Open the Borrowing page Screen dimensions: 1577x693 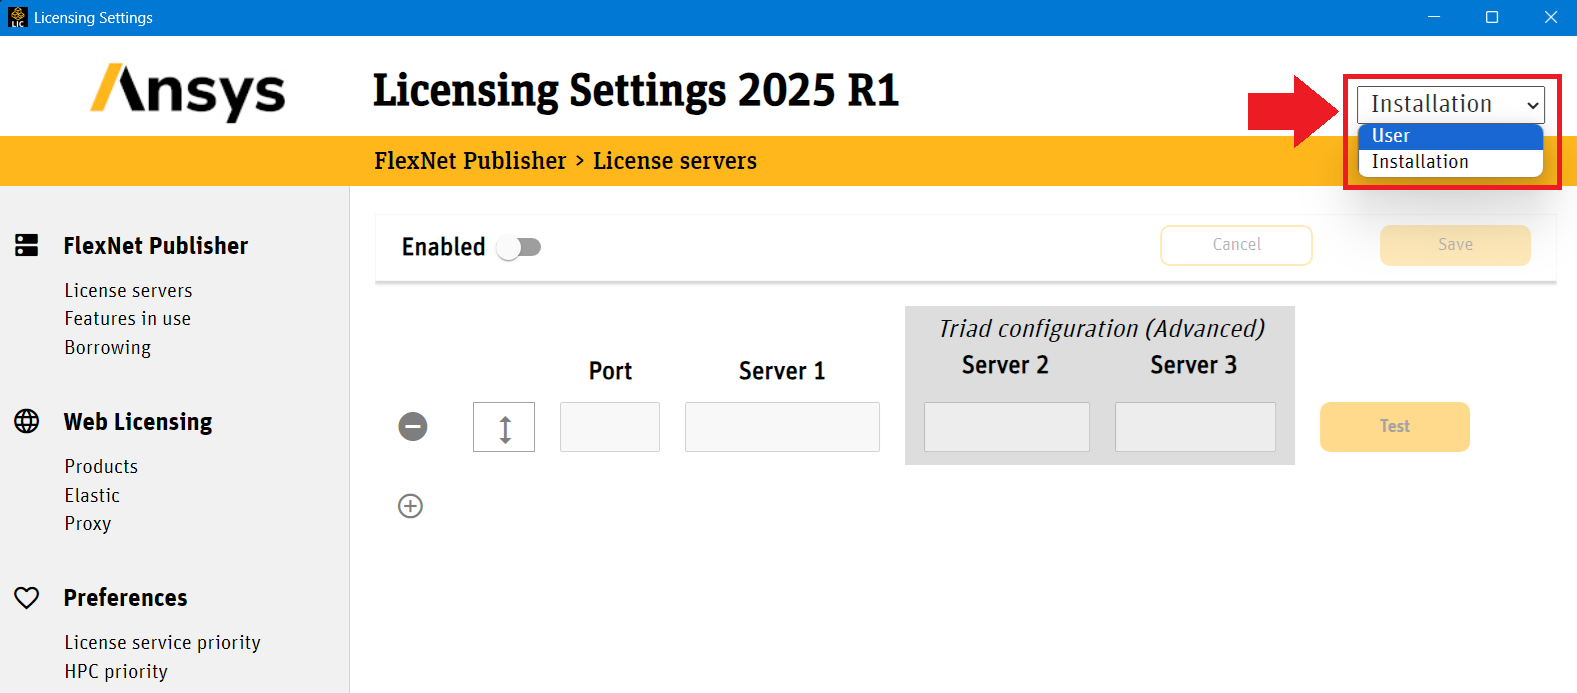[107, 348]
